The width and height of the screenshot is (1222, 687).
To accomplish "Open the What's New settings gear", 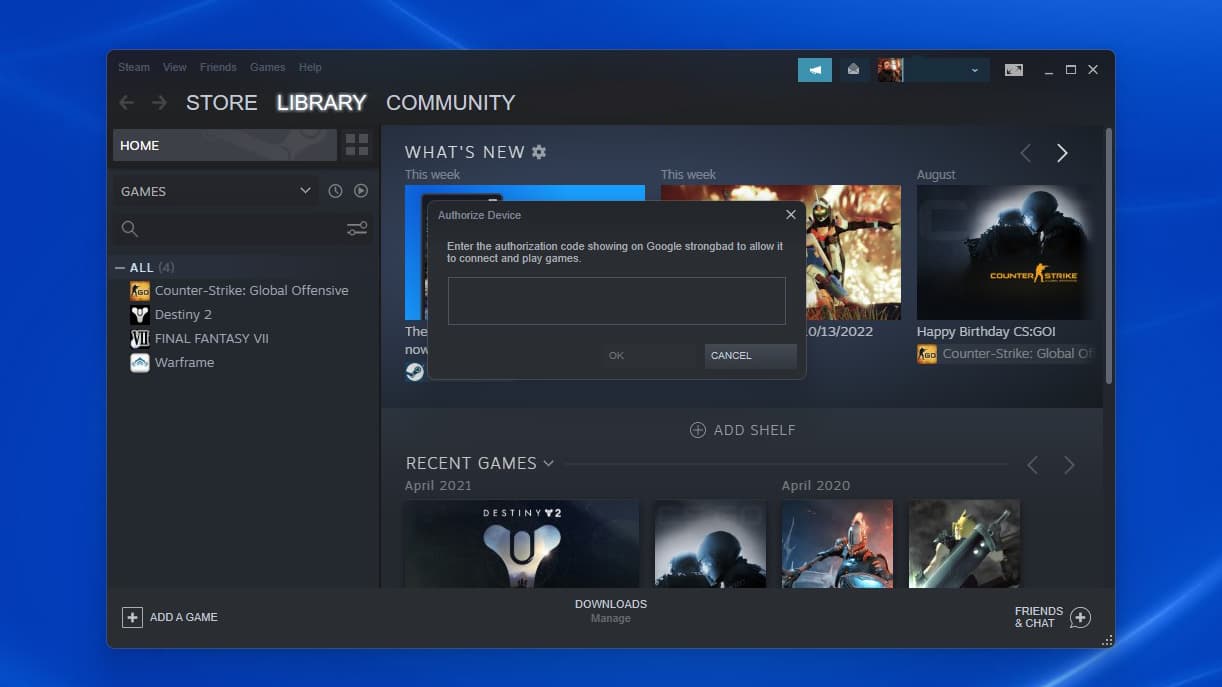I will click(x=539, y=152).
